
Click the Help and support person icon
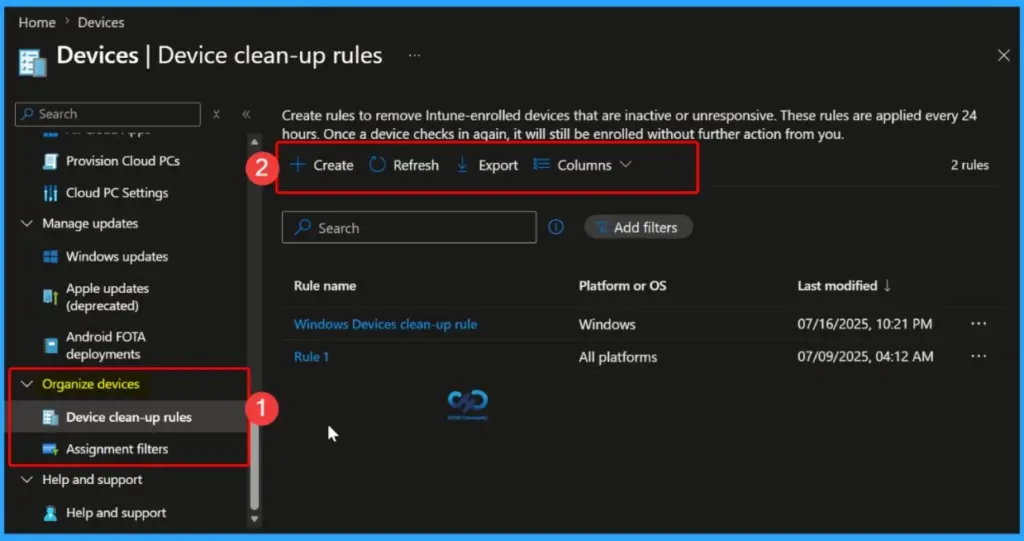pyautogui.click(x=50, y=513)
